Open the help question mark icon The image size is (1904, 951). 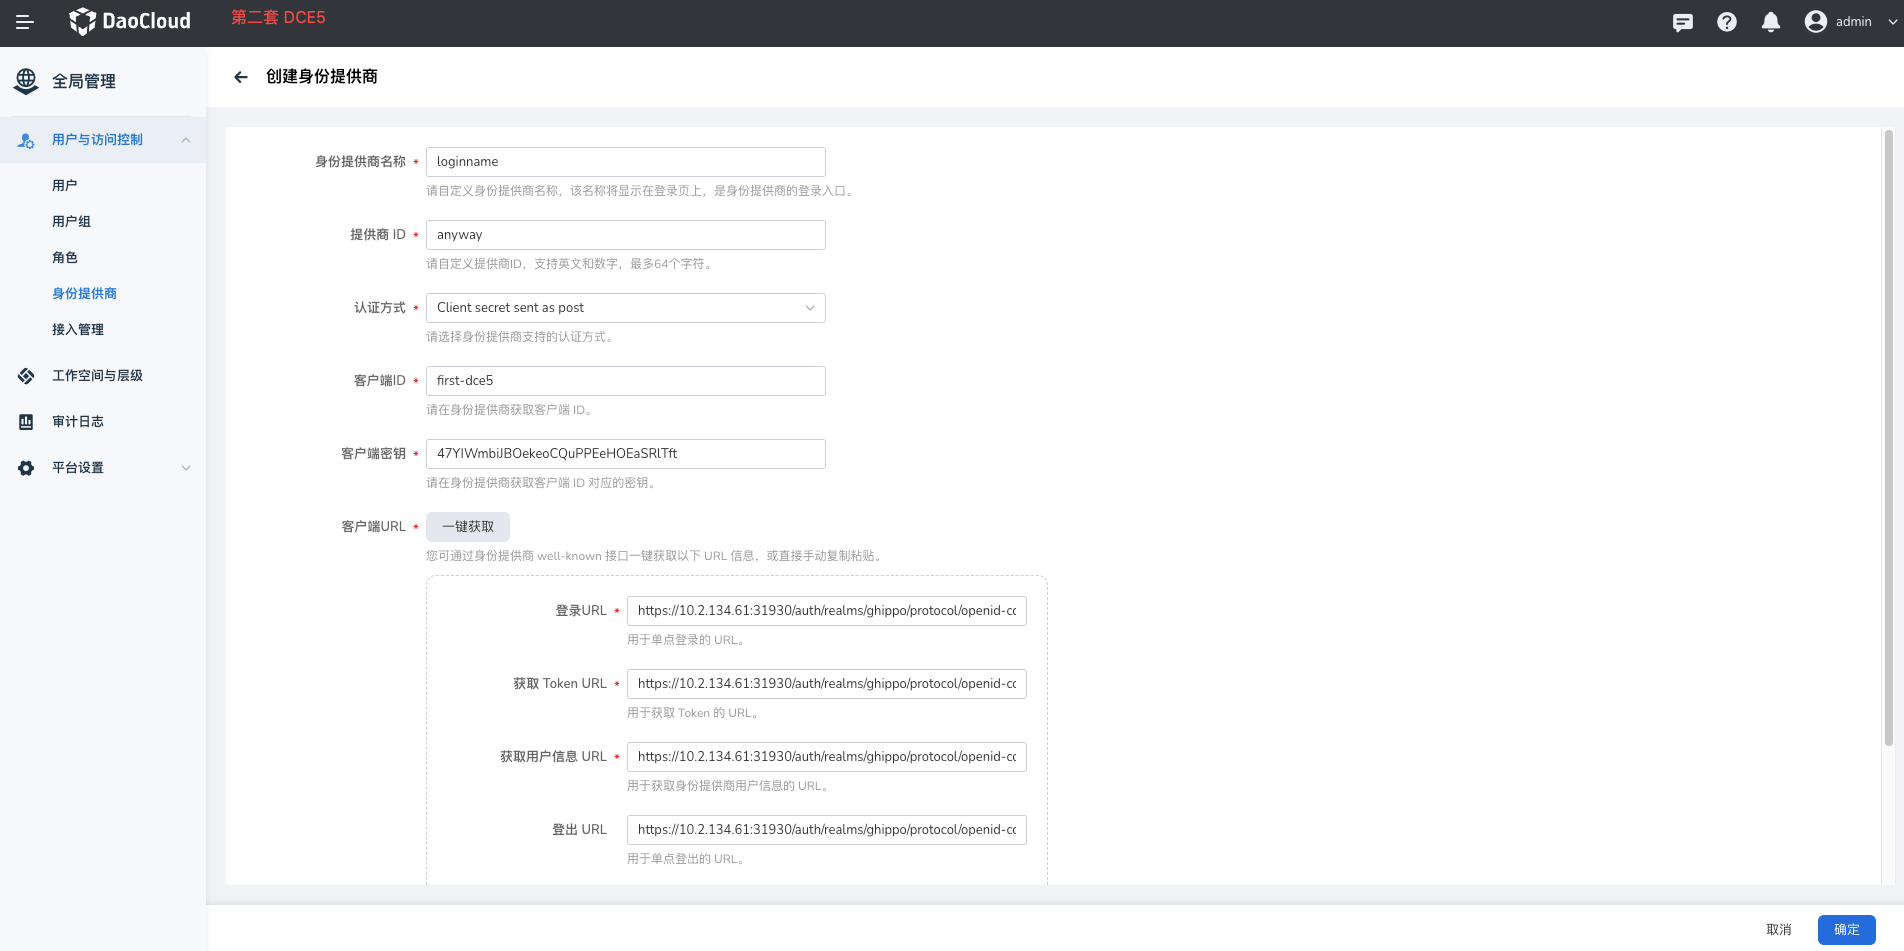point(1727,22)
